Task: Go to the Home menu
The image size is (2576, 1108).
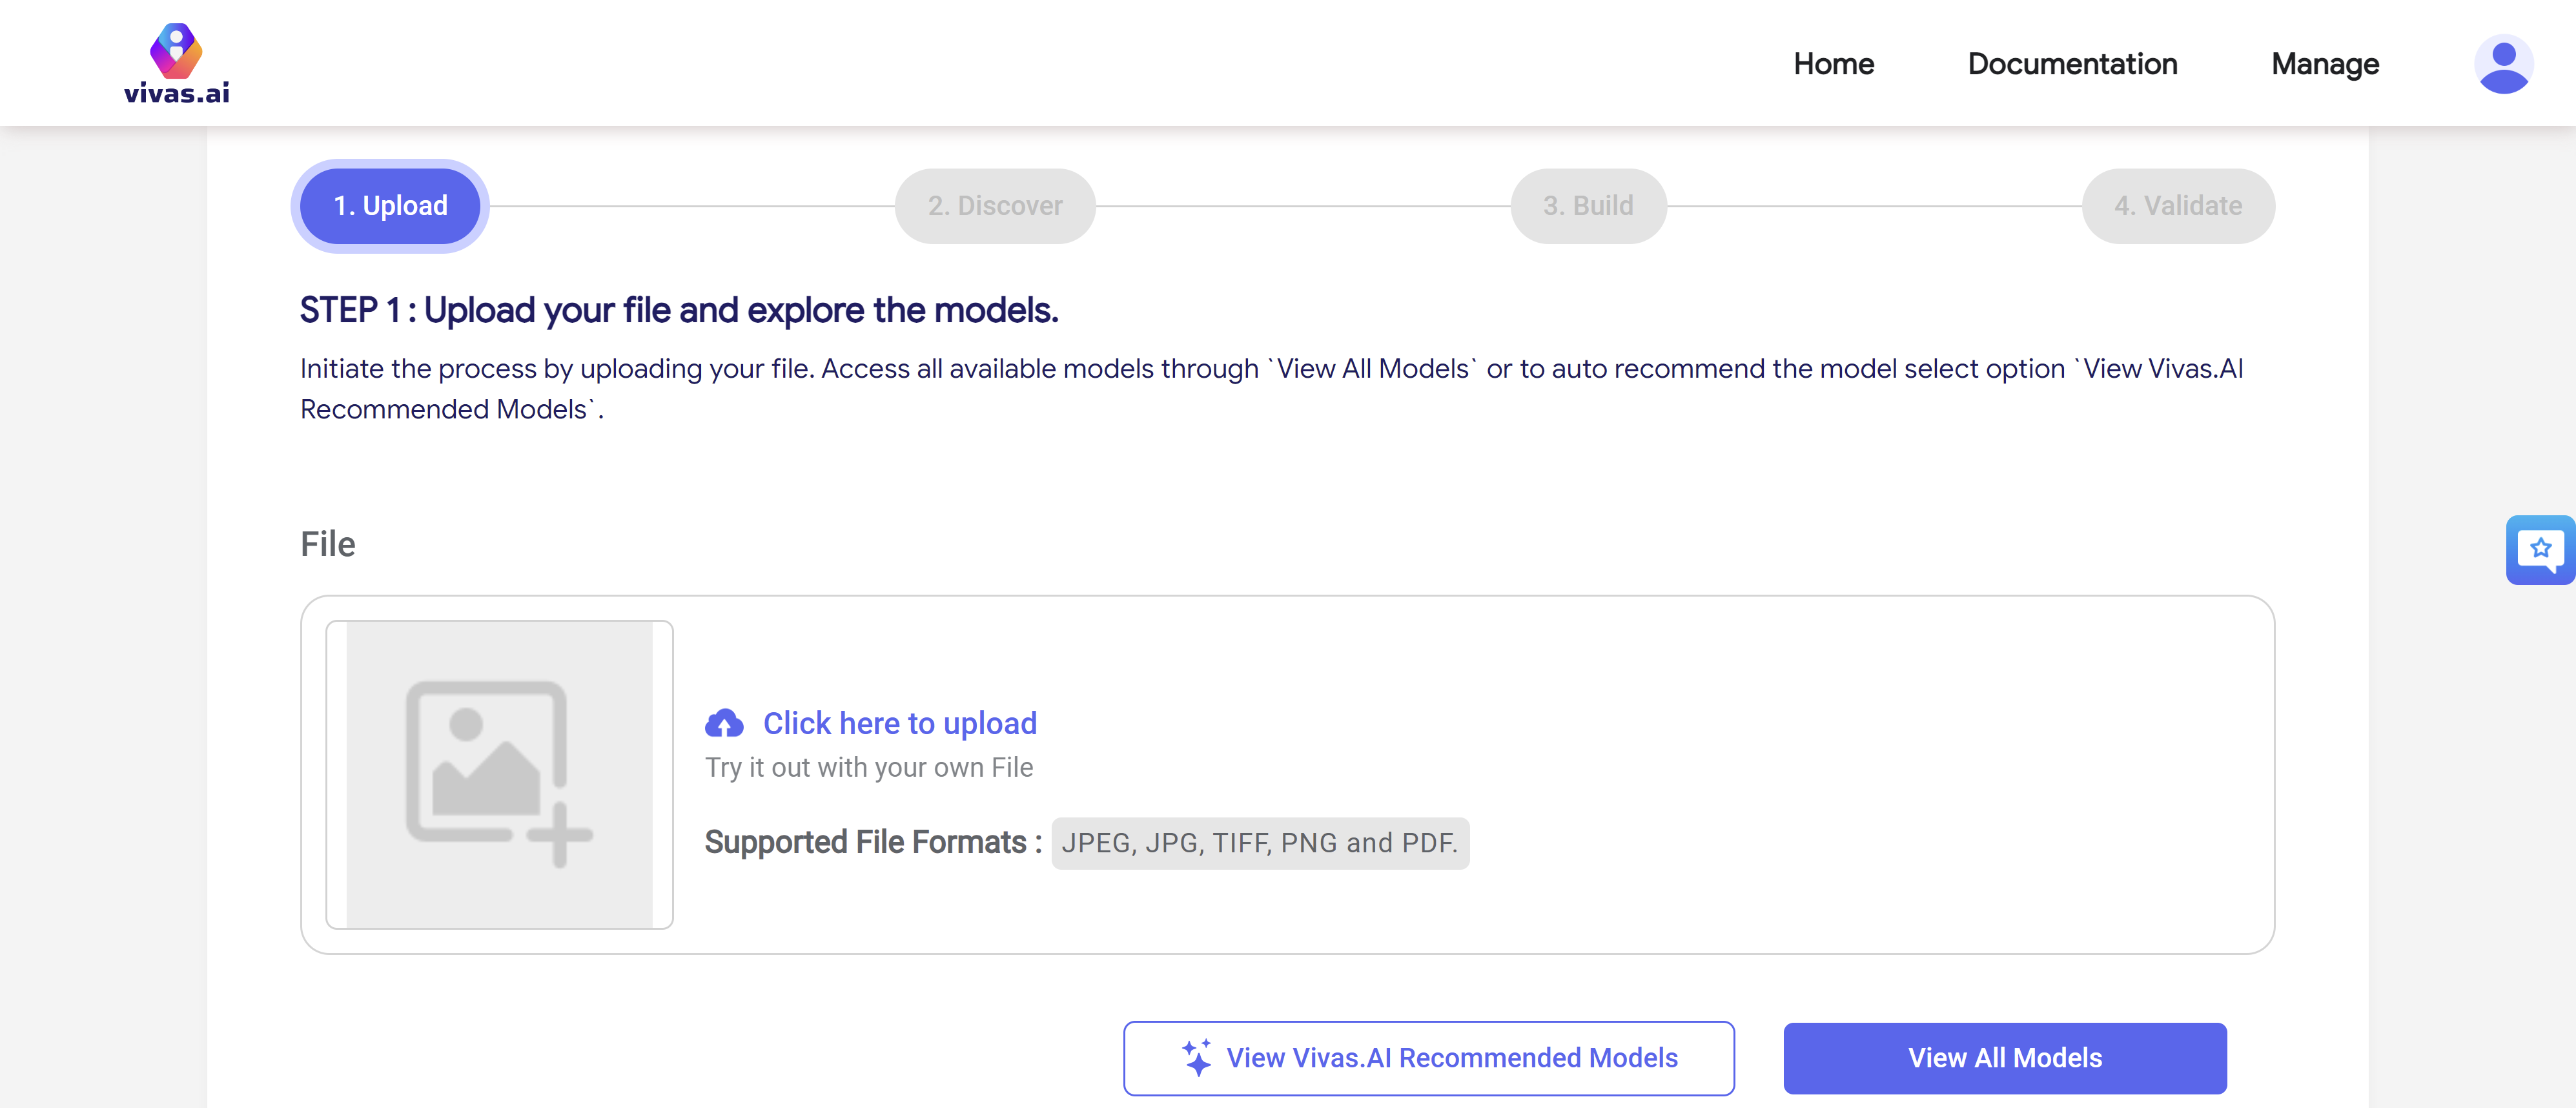Action: 1833,64
